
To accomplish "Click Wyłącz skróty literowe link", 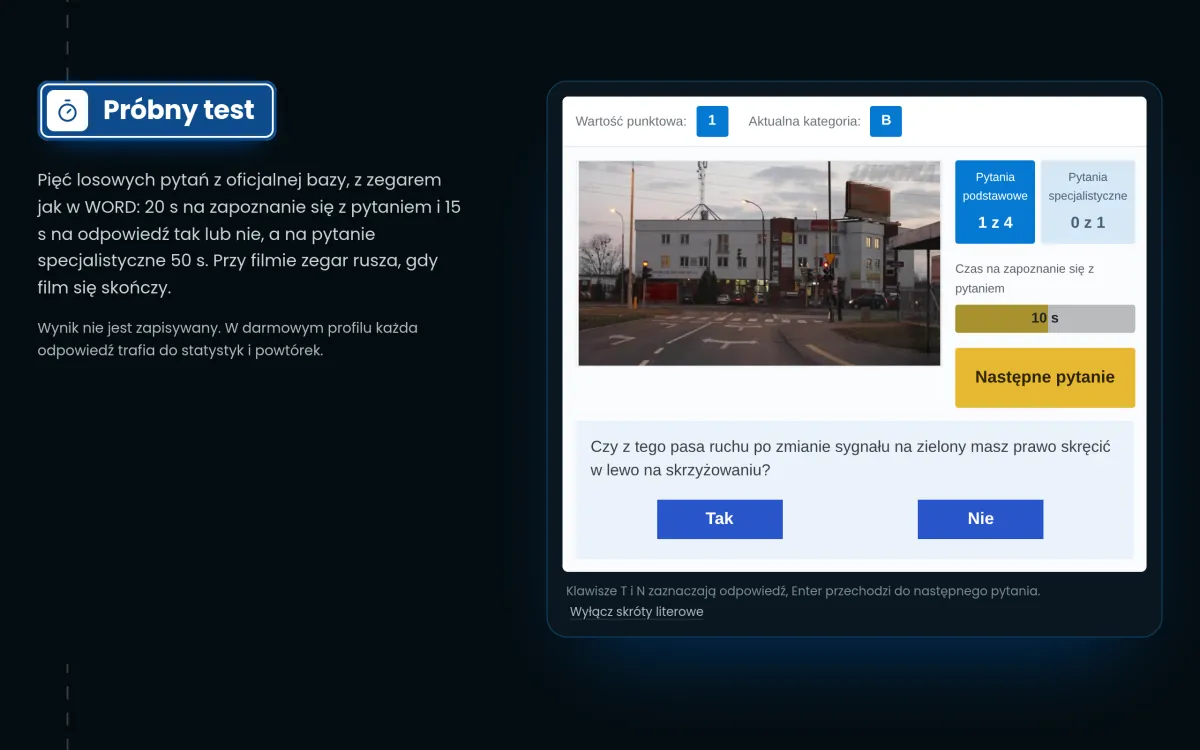I will pyautogui.click(x=637, y=612).
